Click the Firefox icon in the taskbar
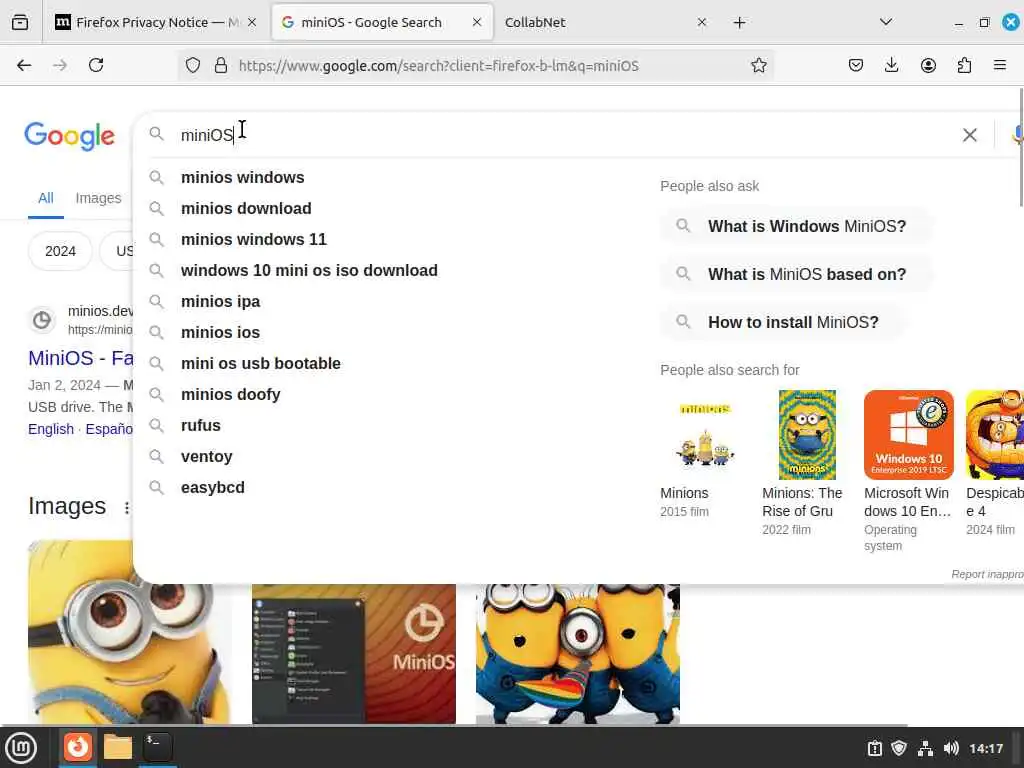This screenshot has height=768, width=1024. (x=78, y=747)
